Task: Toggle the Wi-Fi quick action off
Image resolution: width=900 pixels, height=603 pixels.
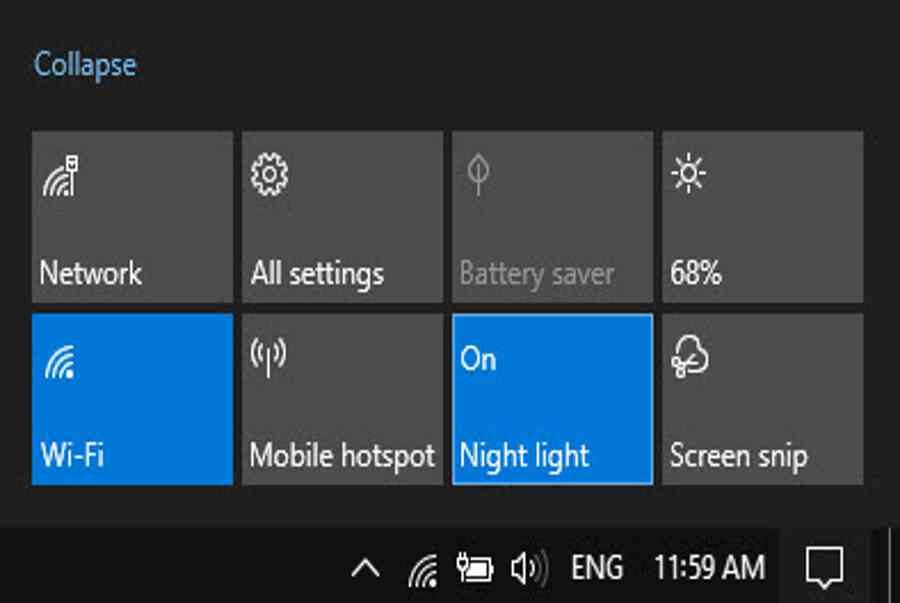Action: 133,399
